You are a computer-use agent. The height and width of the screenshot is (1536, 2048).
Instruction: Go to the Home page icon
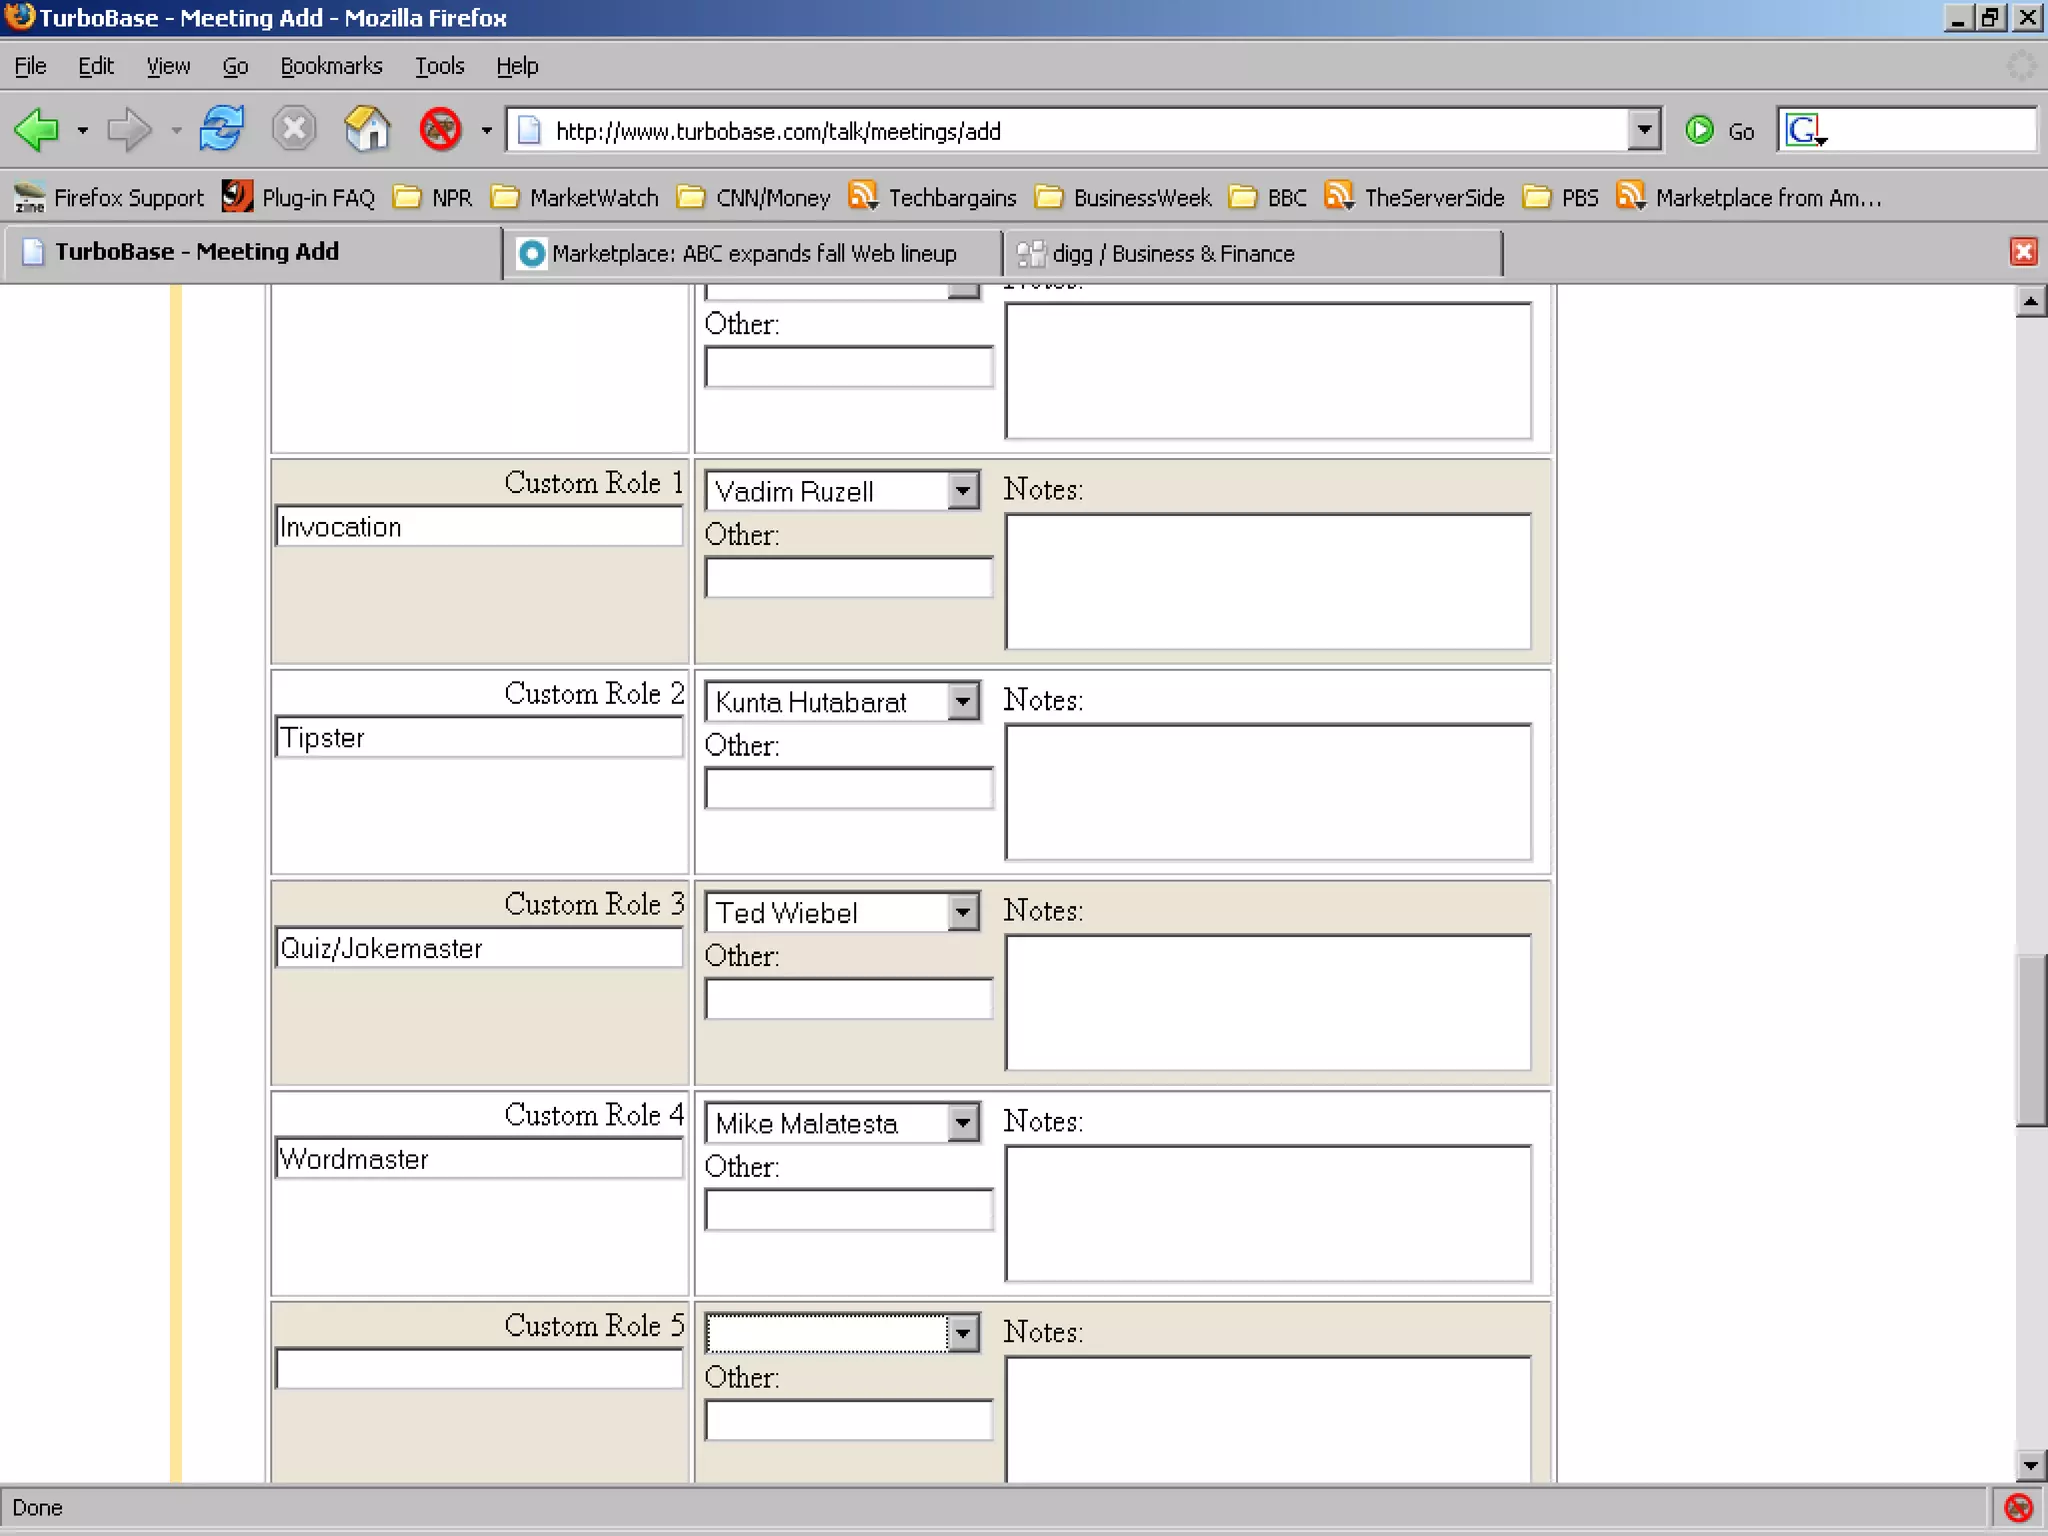tap(367, 130)
